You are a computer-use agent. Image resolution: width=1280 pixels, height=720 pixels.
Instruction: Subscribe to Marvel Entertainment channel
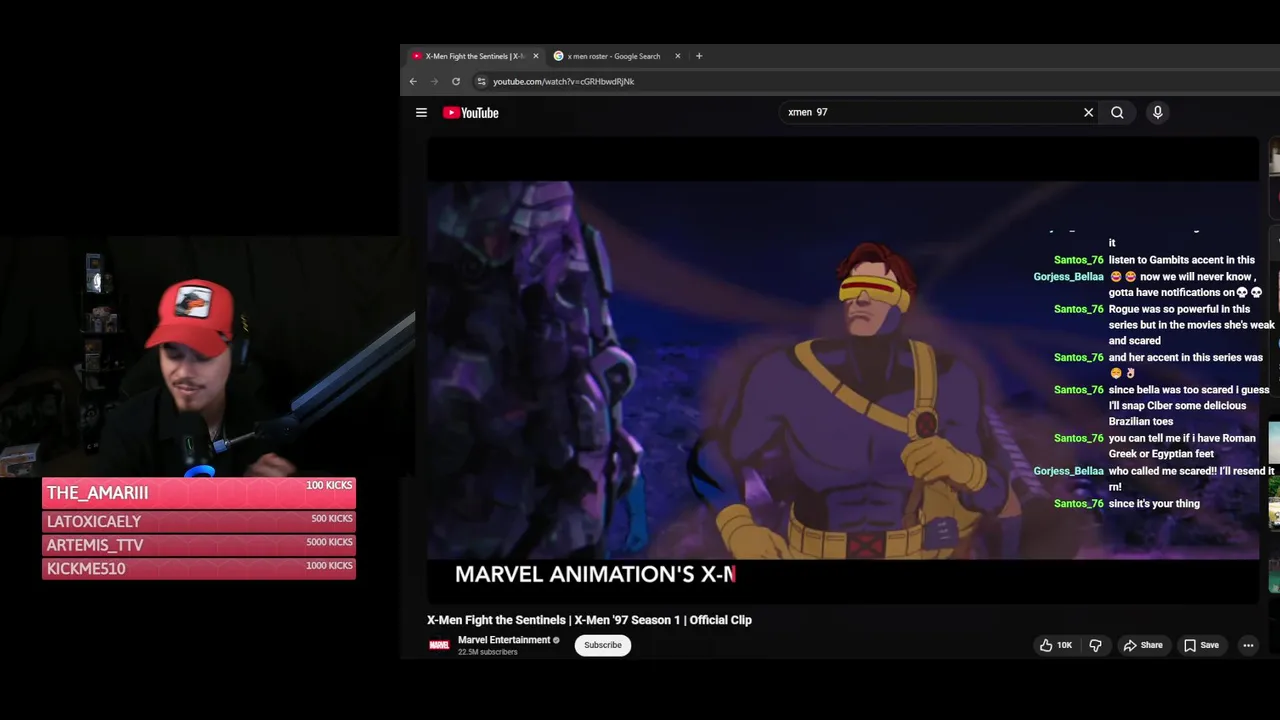pyautogui.click(x=603, y=645)
